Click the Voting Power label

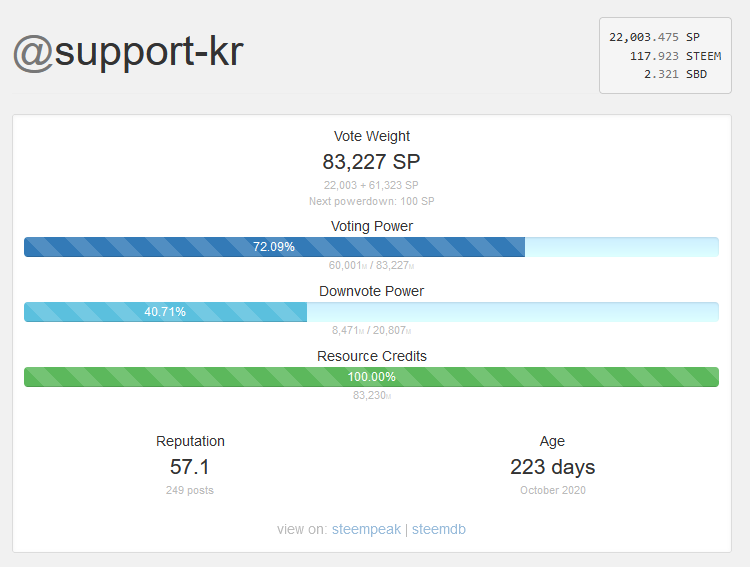(372, 226)
